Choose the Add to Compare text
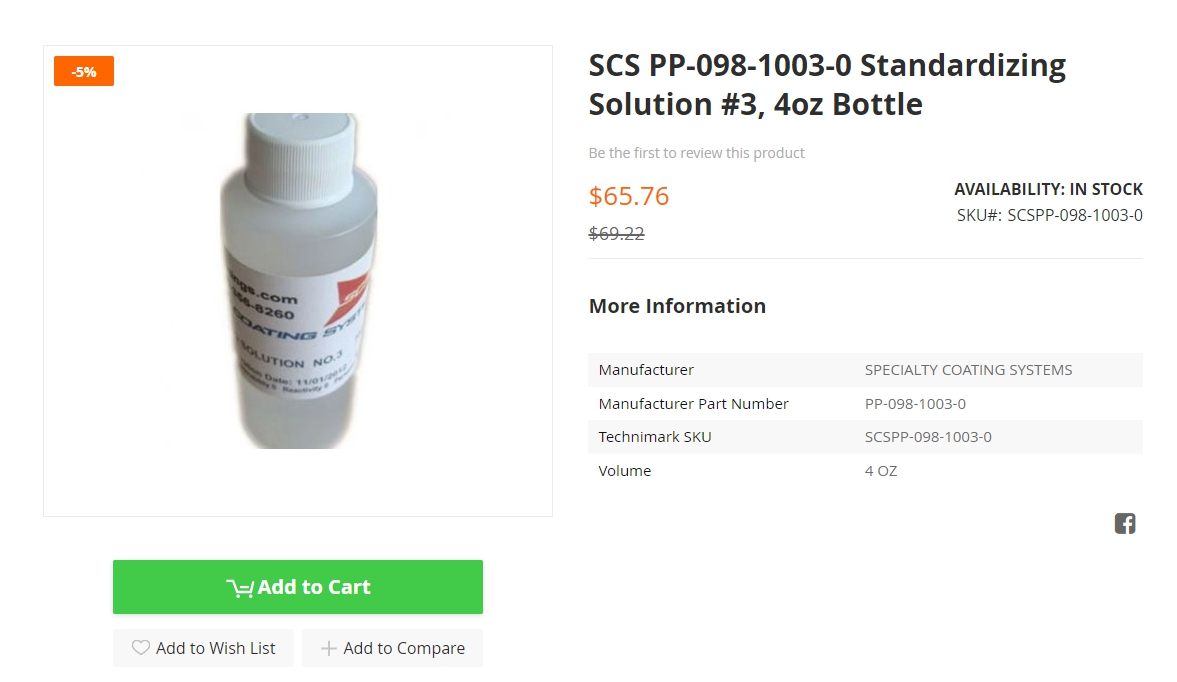This screenshot has width=1177, height=682. coord(404,648)
